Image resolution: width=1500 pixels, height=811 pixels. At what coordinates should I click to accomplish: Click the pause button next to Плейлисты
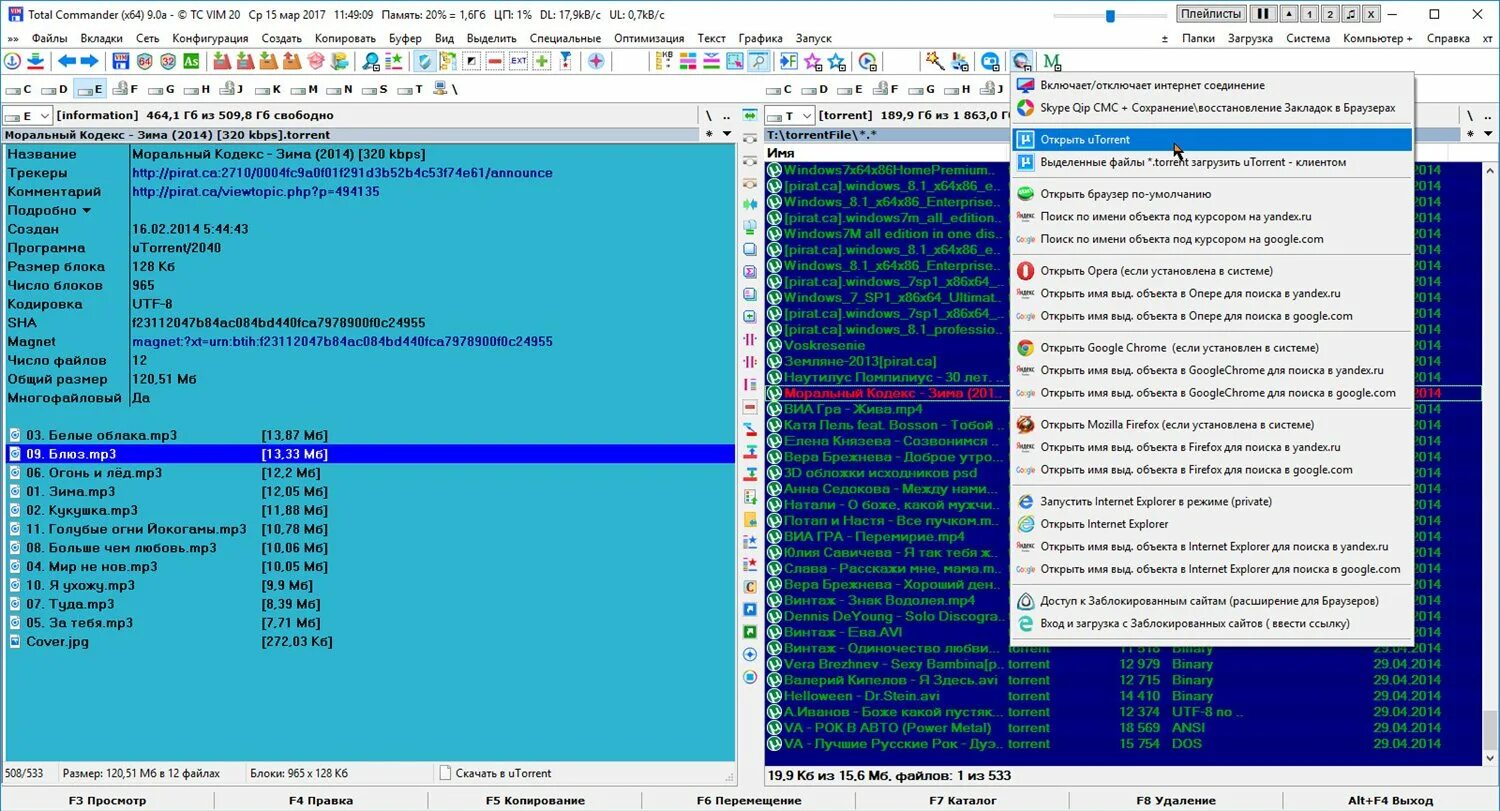pyautogui.click(x=1263, y=14)
